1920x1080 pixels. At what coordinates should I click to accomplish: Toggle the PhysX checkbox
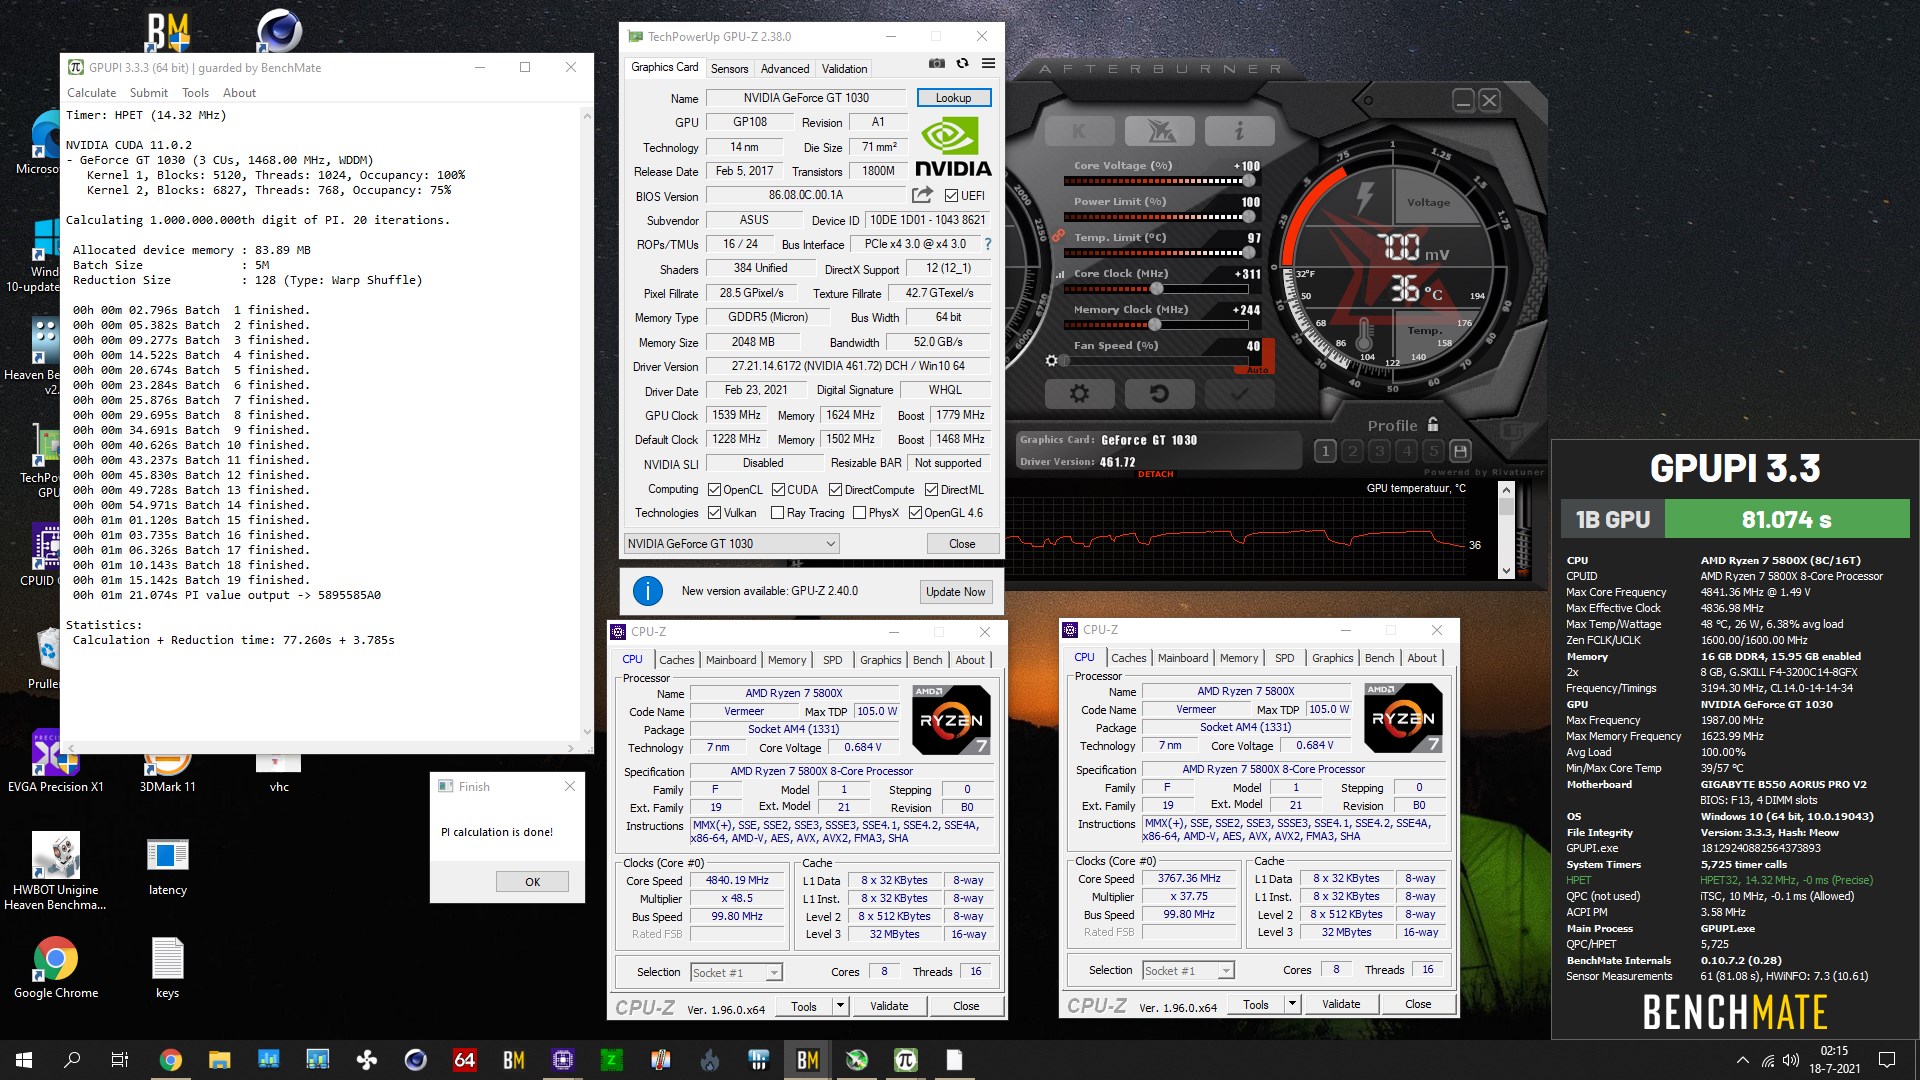tap(859, 513)
